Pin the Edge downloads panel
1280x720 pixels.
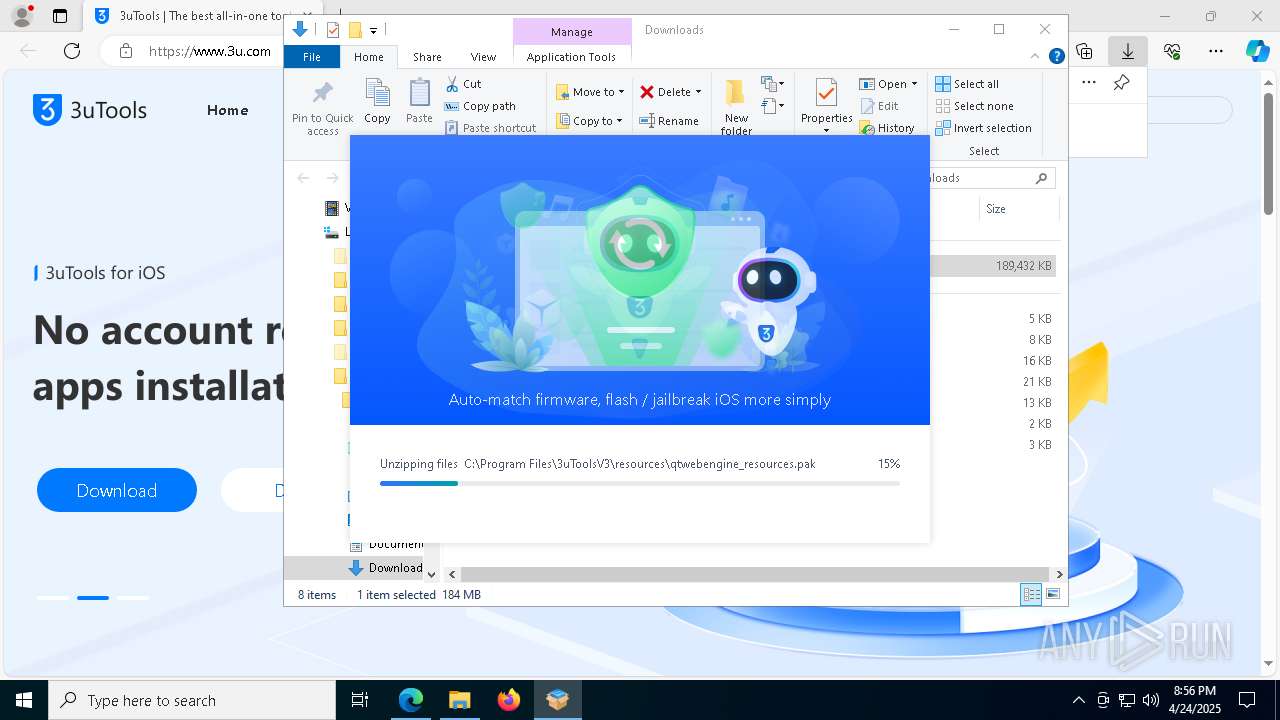pyautogui.click(x=1122, y=83)
